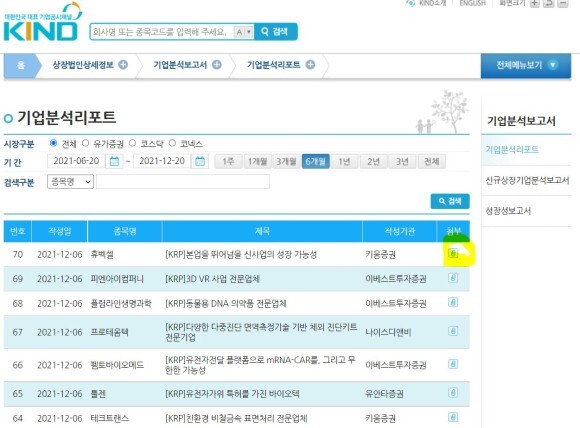Open report titled 본업을 뛰어넘을 신사업의 성장 가능성

[241, 255]
